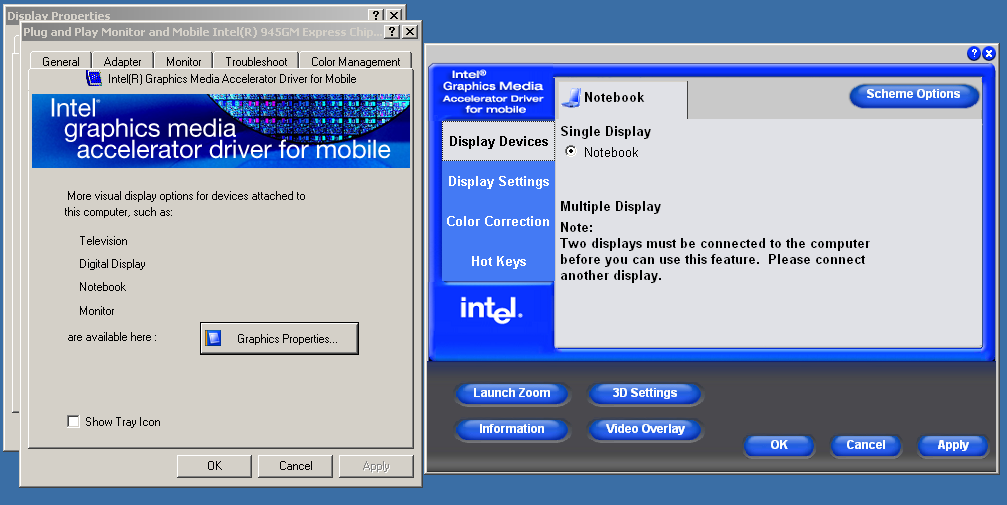The image size is (1007, 505).
Task: Open the Adapter tab
Action: [x=123, y=62]
